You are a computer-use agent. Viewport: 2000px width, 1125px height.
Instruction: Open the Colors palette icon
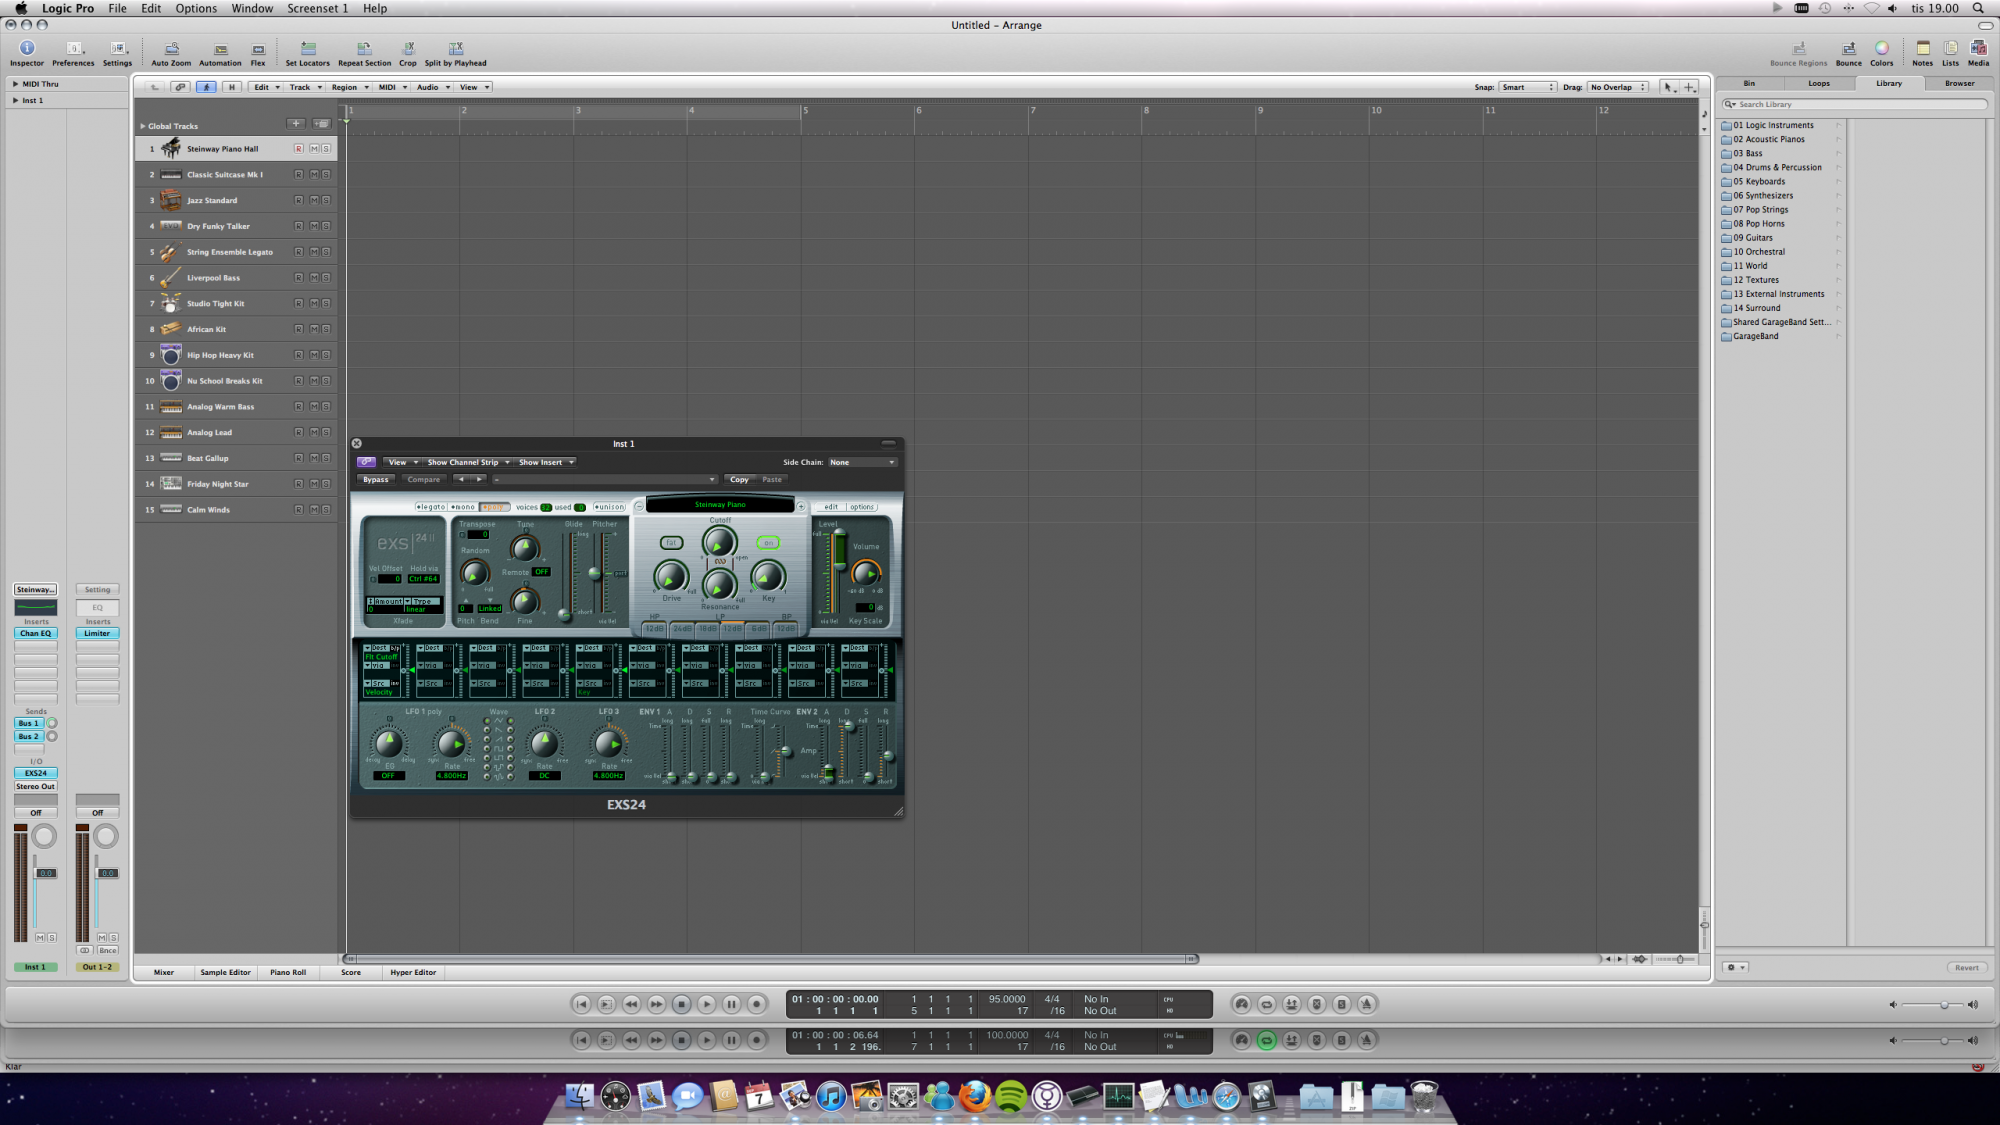coord(1881,49)
